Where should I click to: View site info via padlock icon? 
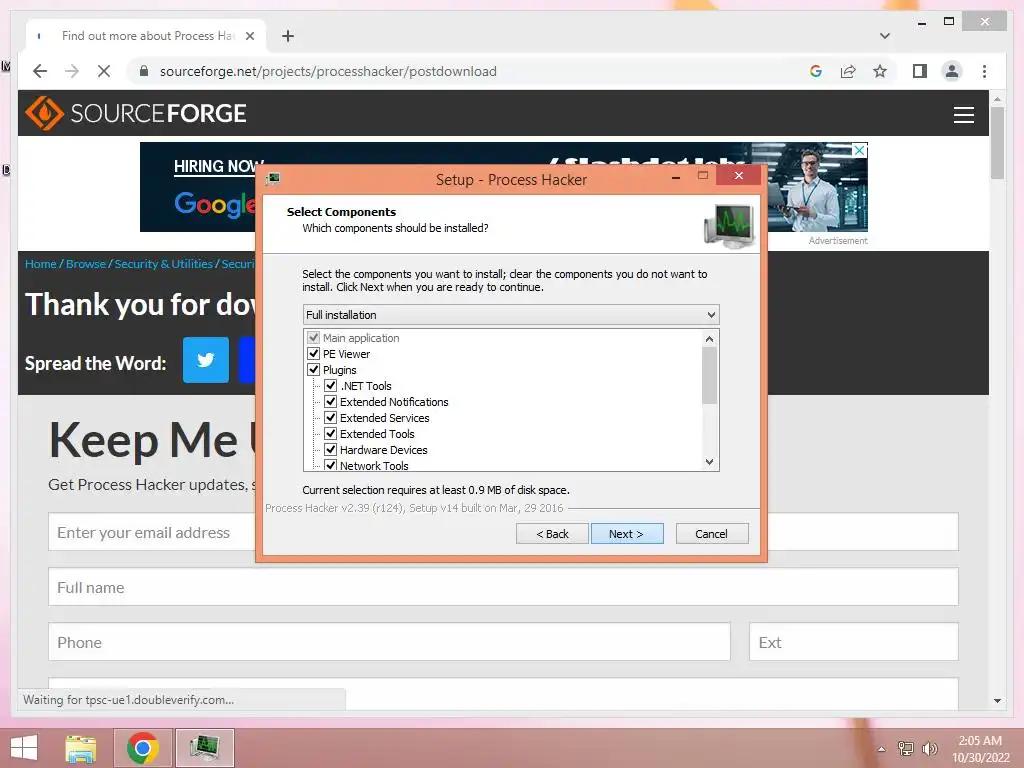pyautogui.click(x=144, y=71)
